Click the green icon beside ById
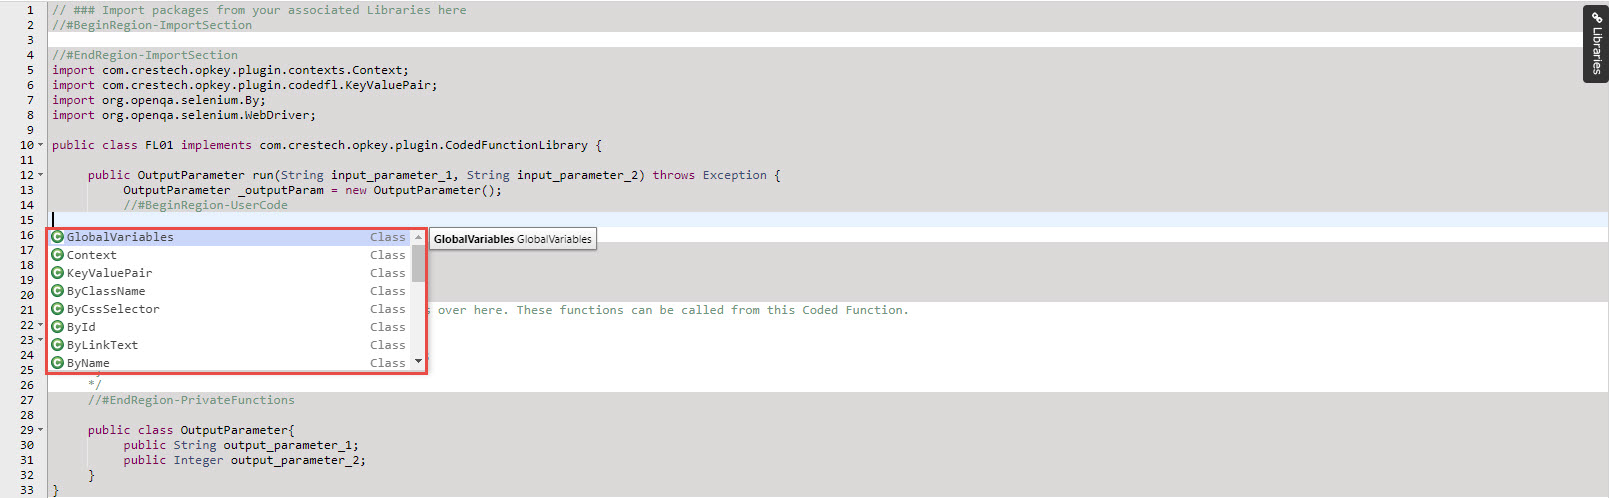 point(58,327)
